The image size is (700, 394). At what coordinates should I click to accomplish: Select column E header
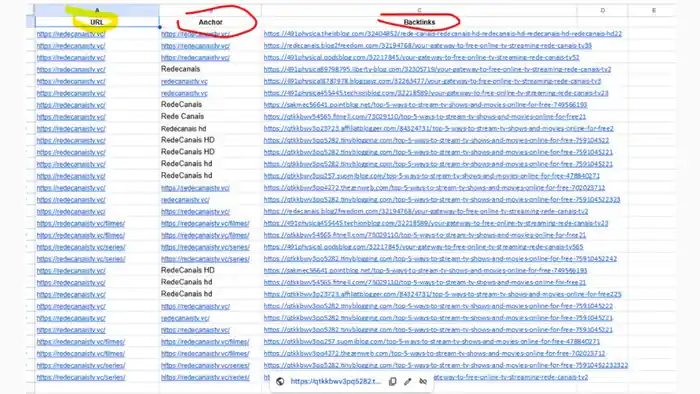tap(654, 10)
